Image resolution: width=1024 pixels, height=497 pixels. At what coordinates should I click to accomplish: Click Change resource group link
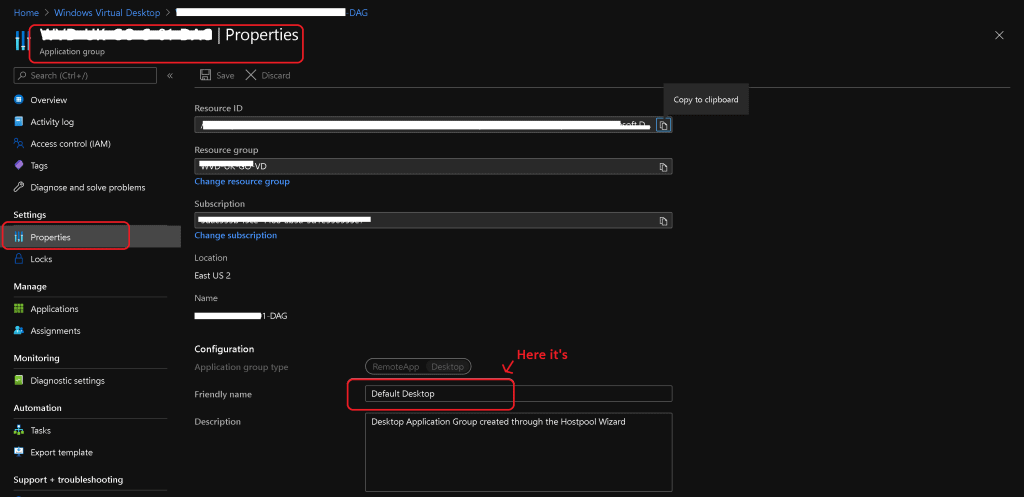tap(242, 181)
